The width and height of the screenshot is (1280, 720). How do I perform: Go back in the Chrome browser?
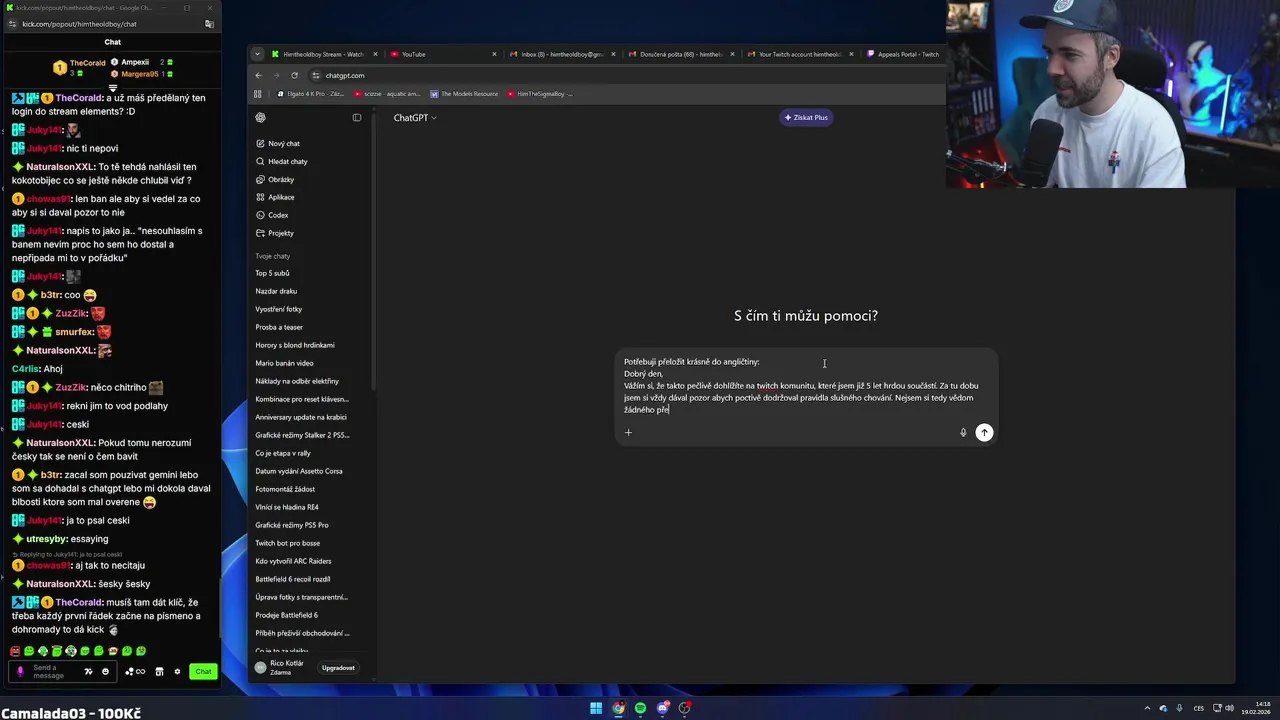[258, 75]
